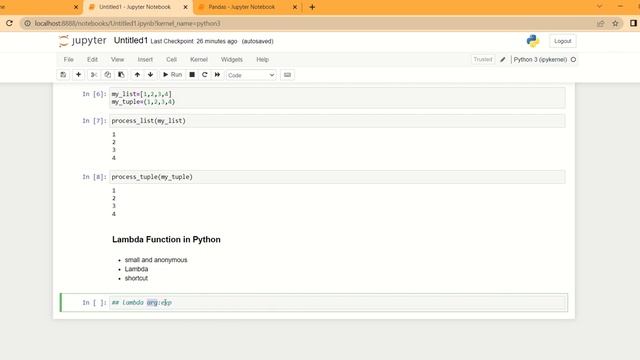Click the process_list(my_list) code cell

pyautogui.click(x=337, y=121)
